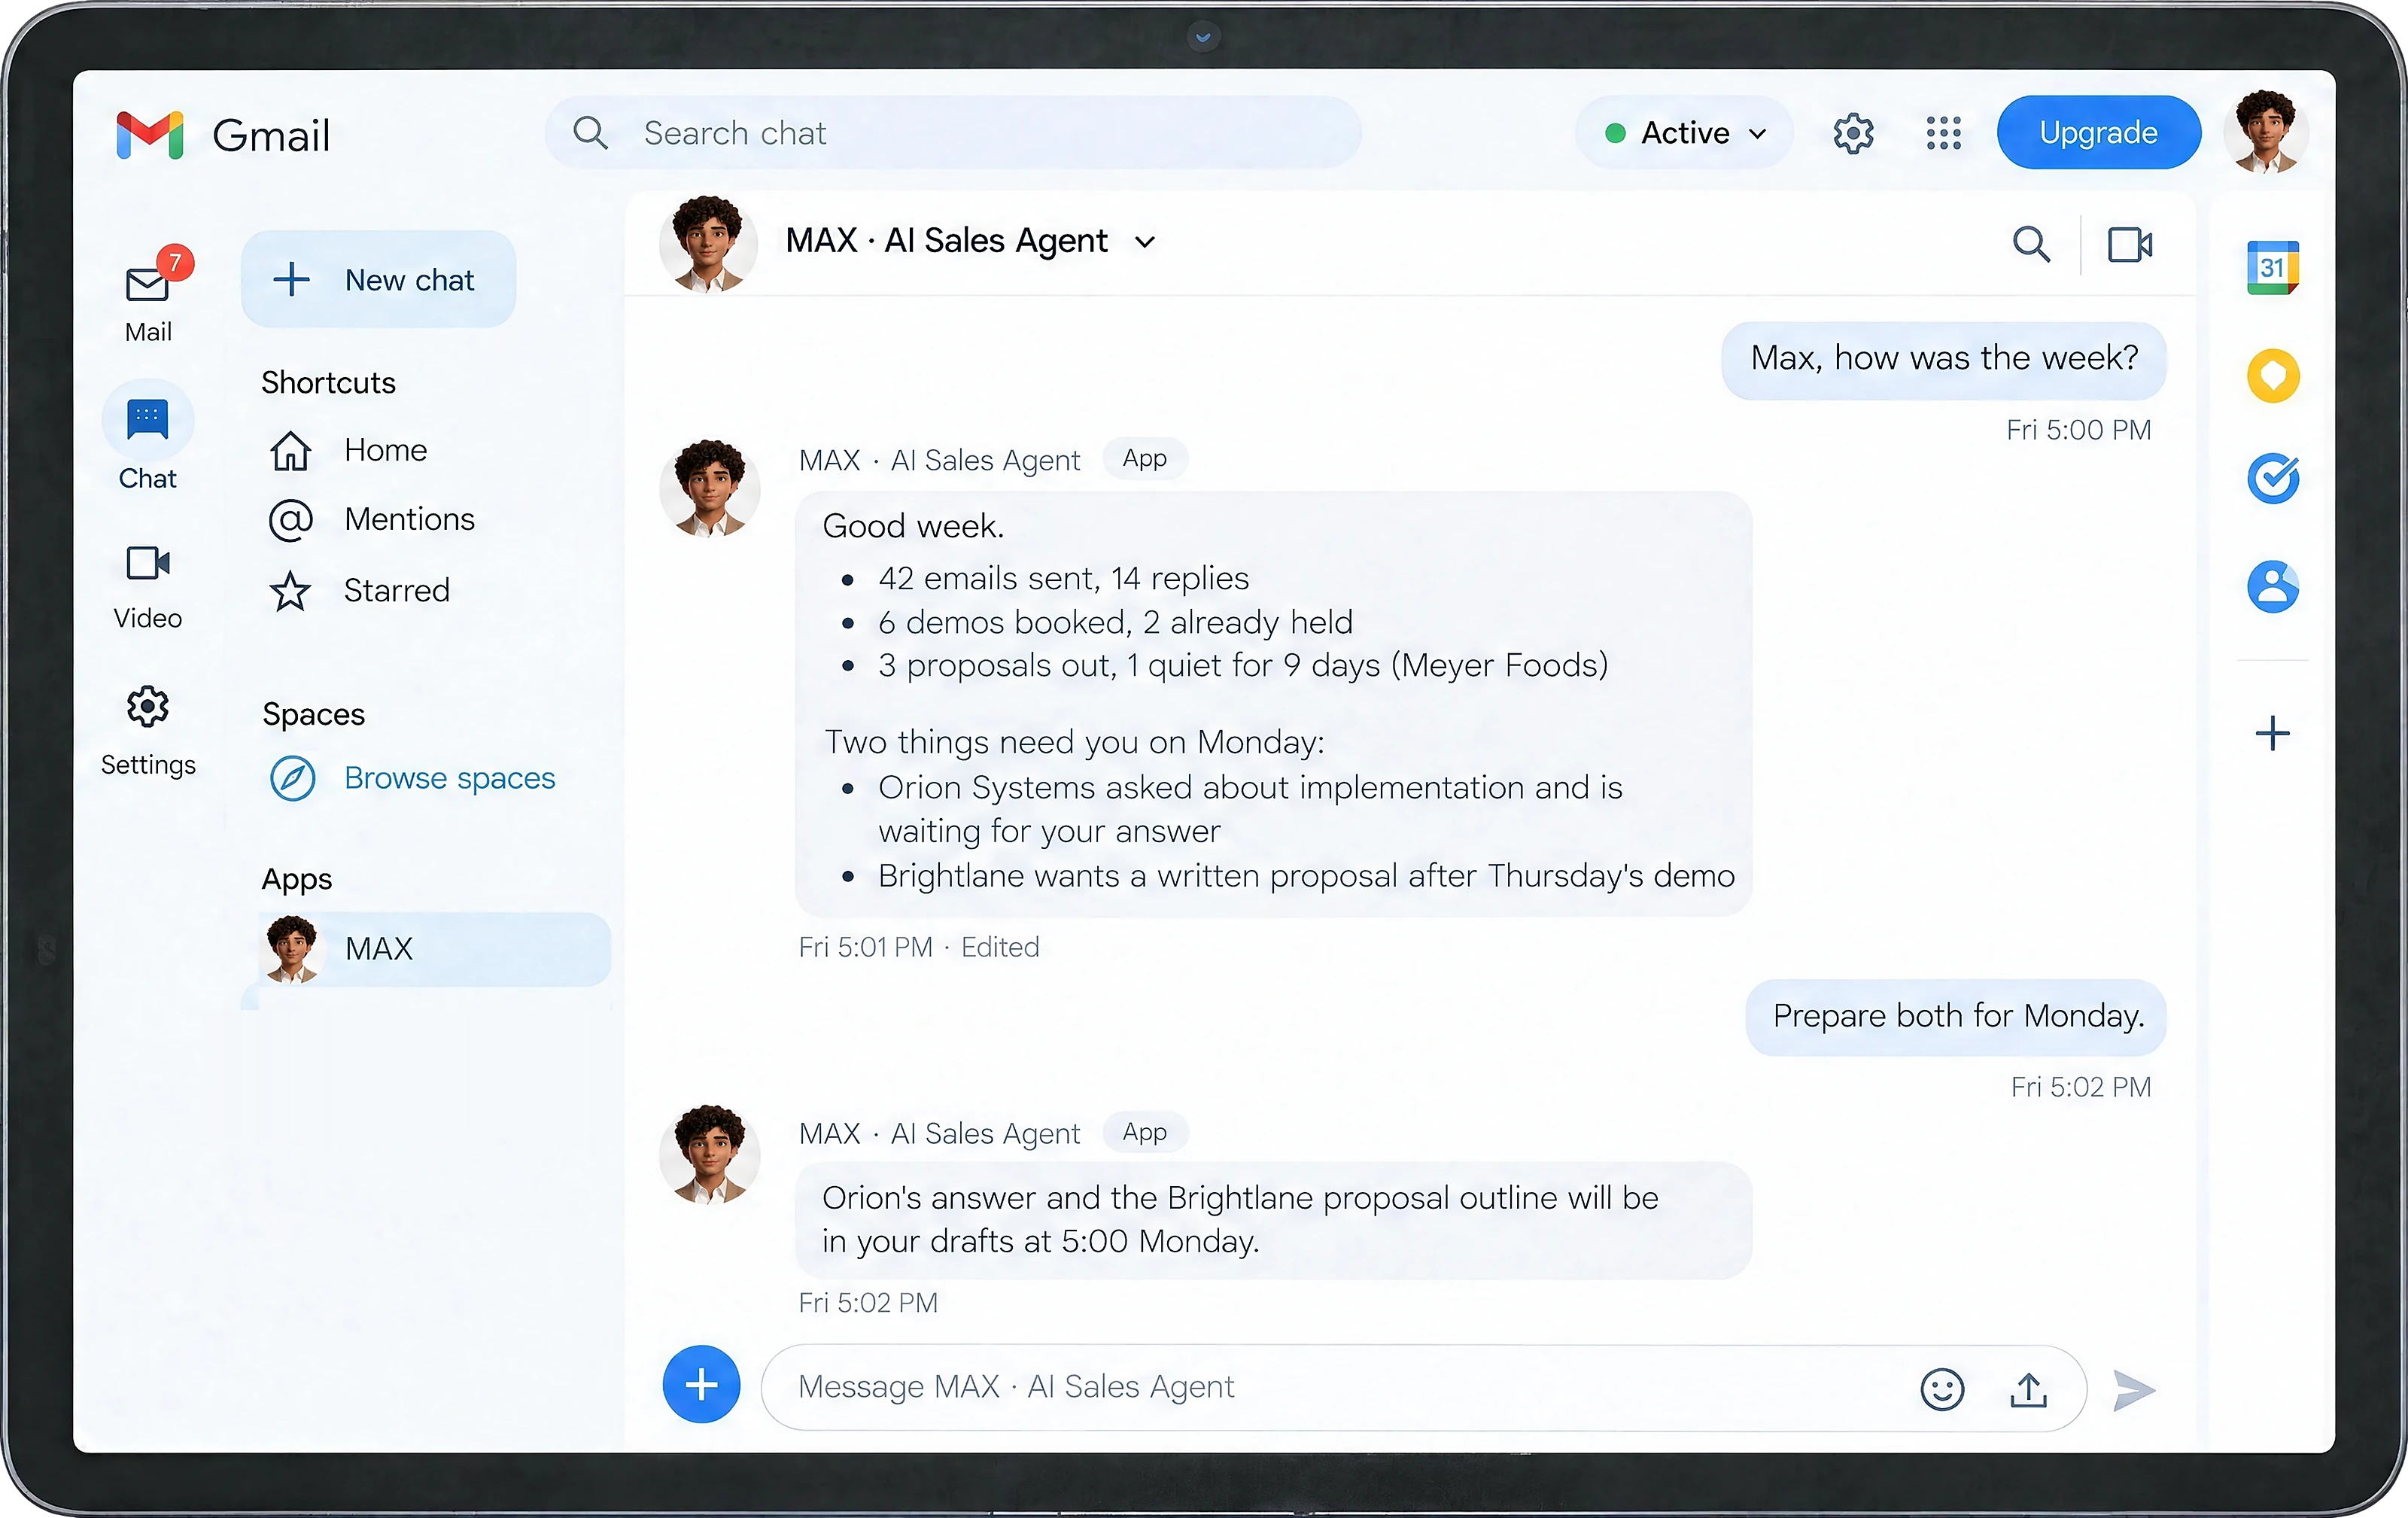
Task: Get add-ons with the plus icon
Action: point(2272,733)
